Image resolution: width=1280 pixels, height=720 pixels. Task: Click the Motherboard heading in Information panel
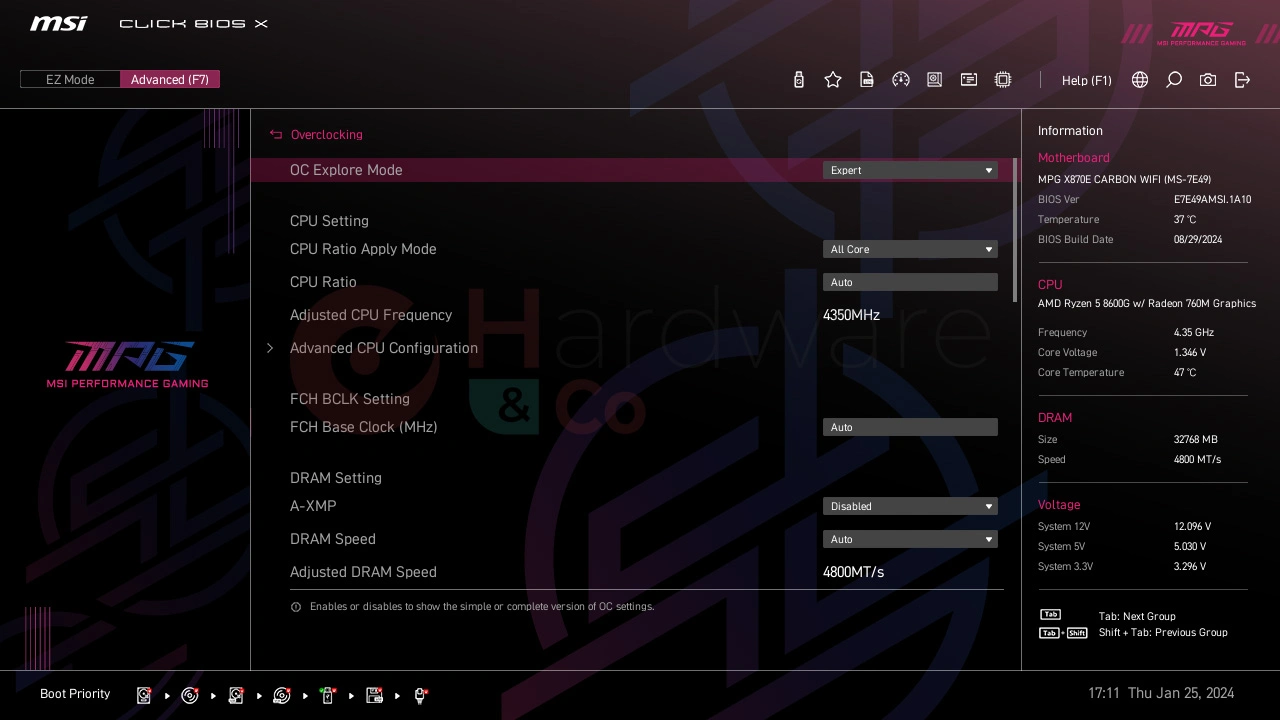[1073, 158]
